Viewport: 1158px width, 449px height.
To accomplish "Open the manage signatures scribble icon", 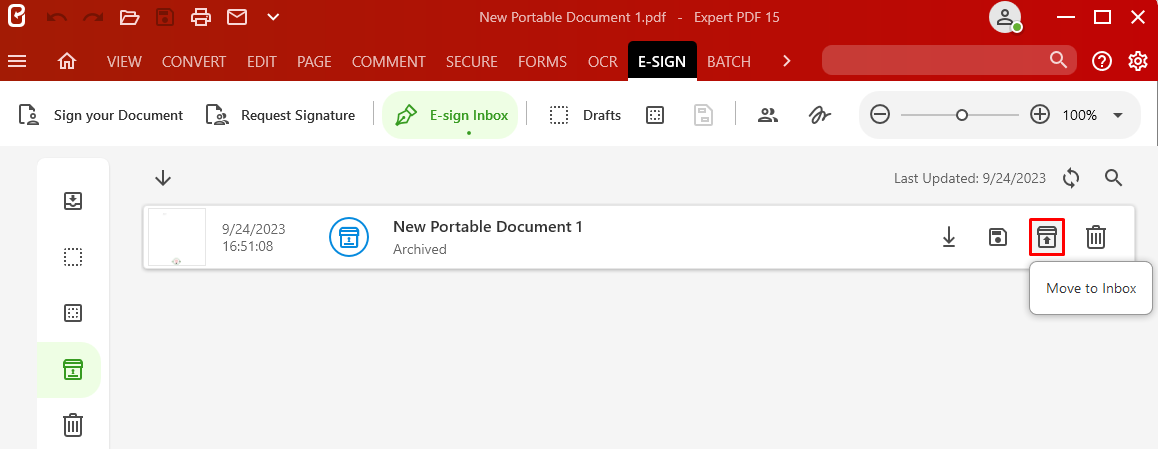I will (x=819, y=115).
